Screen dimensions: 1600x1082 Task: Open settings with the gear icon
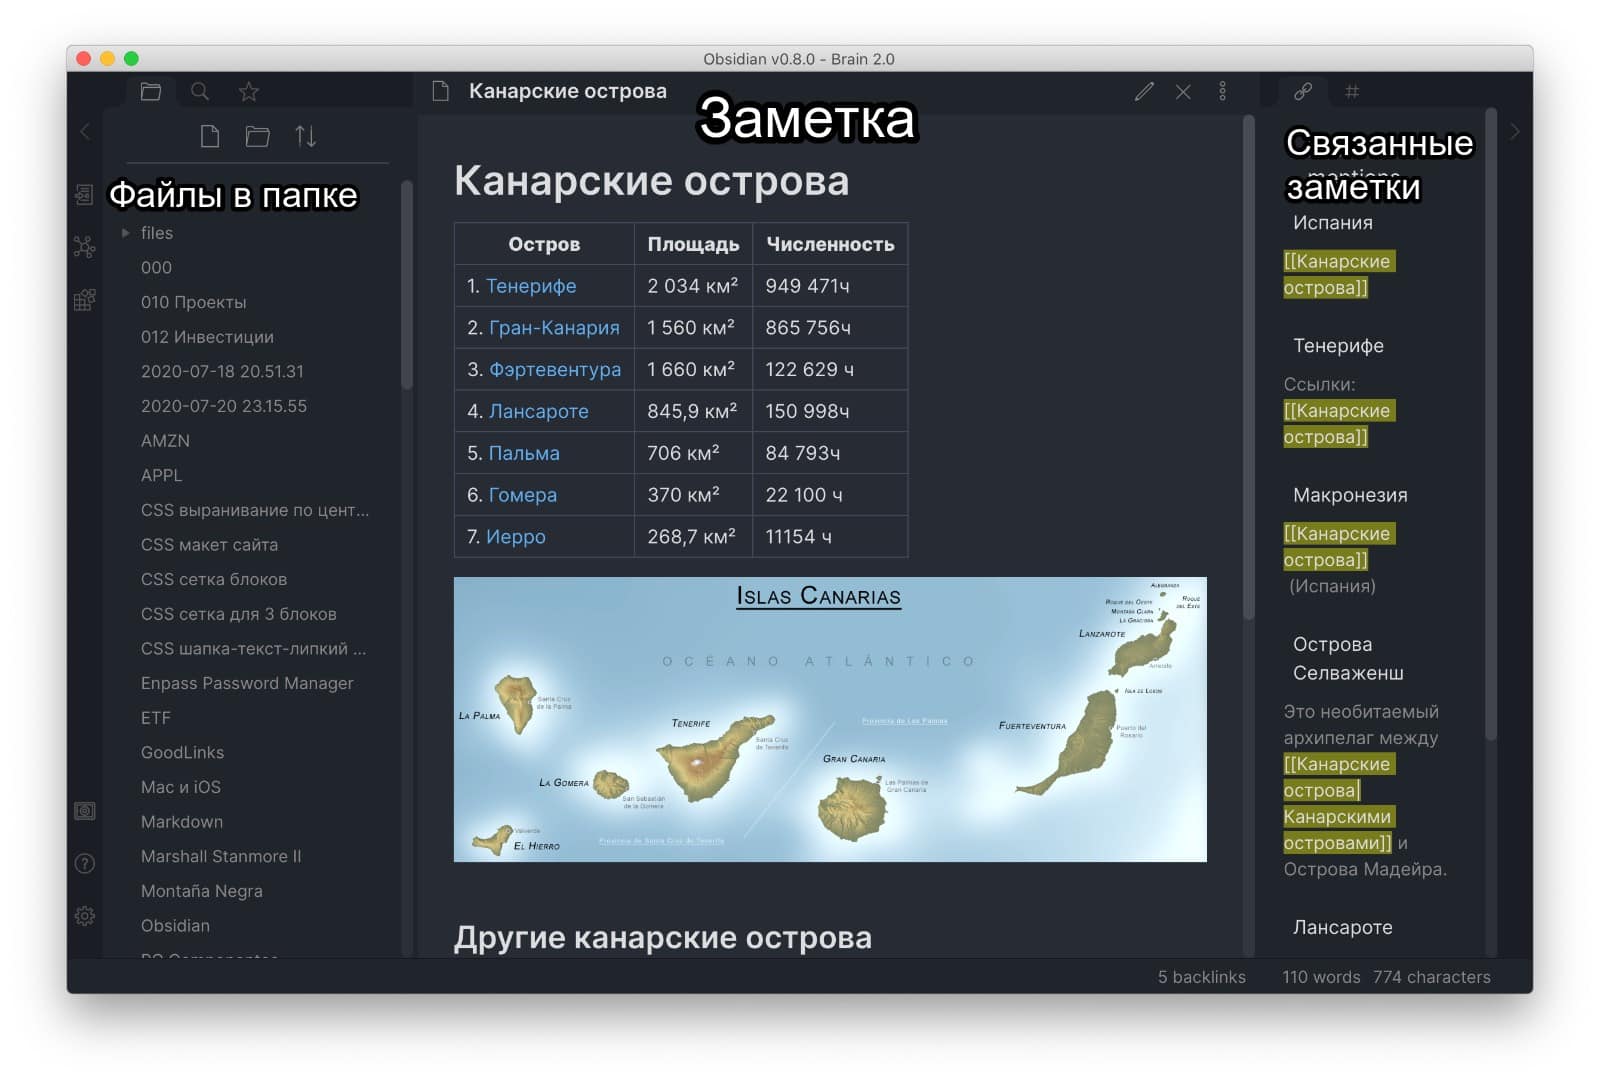[x=85, y=916]
